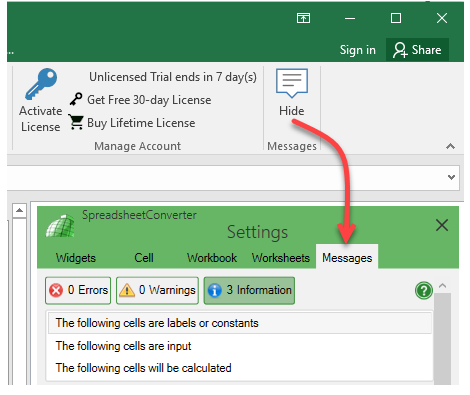Expand the formula bar dropdown arrow
The image size is (470, 395).
[451, 177]
